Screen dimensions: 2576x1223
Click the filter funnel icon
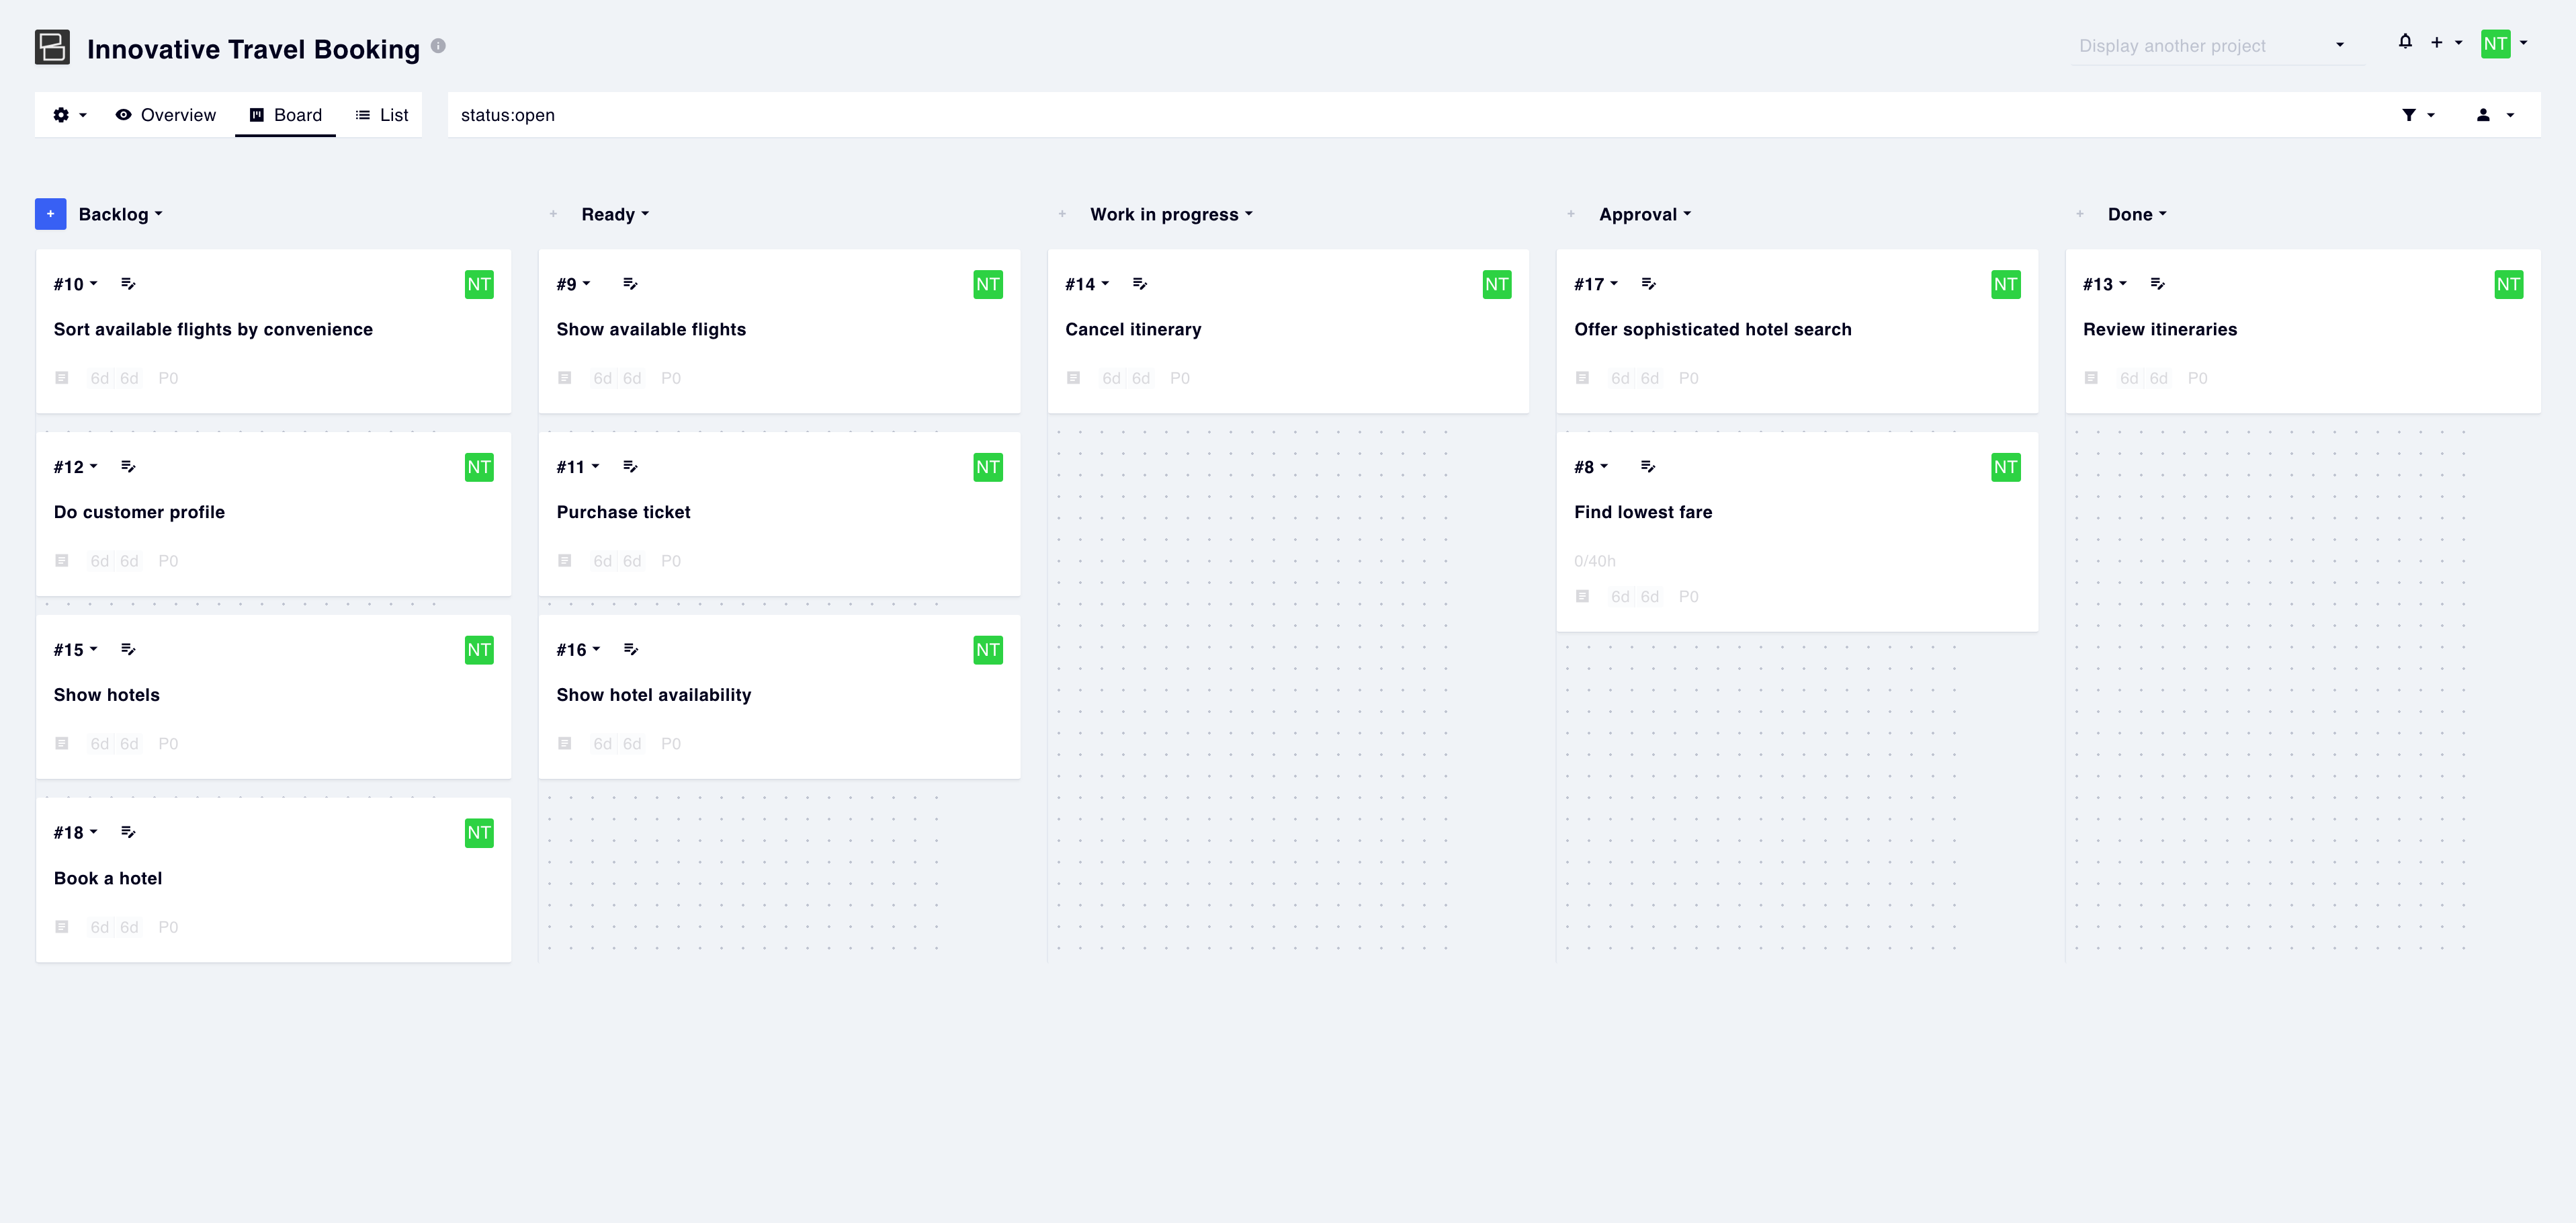2409,115
